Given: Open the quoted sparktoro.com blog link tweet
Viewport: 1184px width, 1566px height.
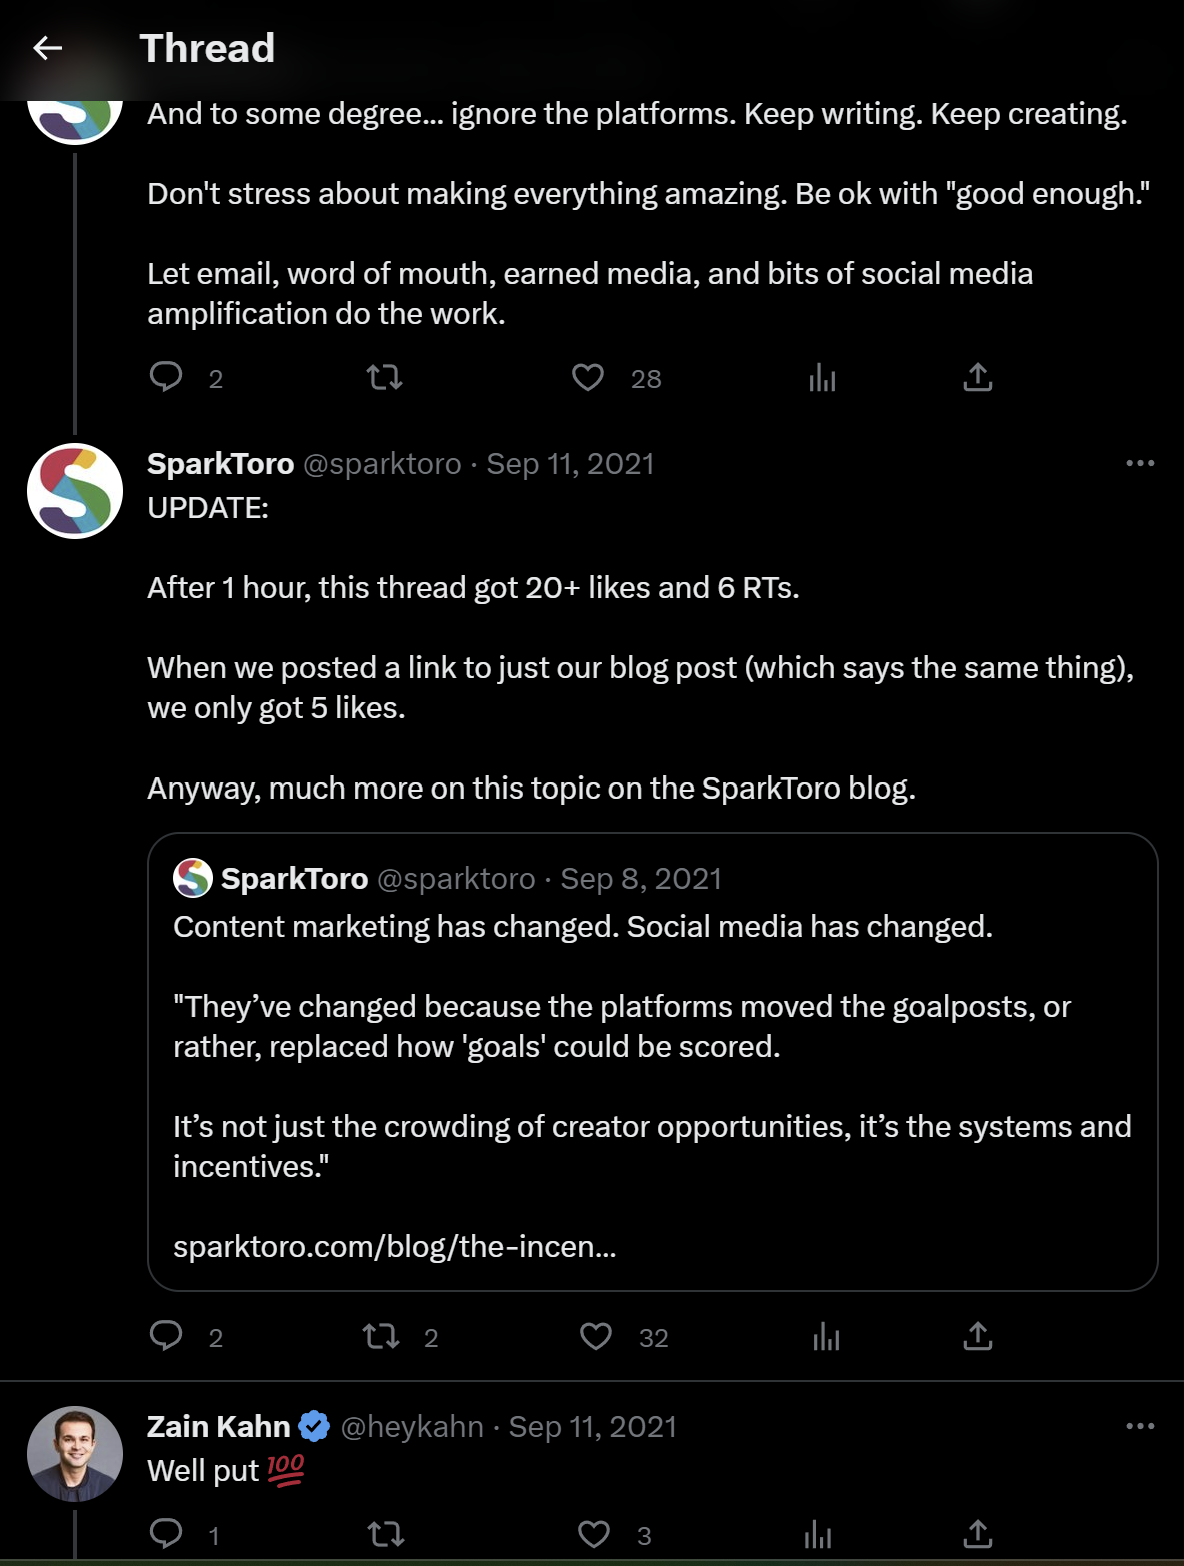Looking at the screenshot, I should (652, 1061).
